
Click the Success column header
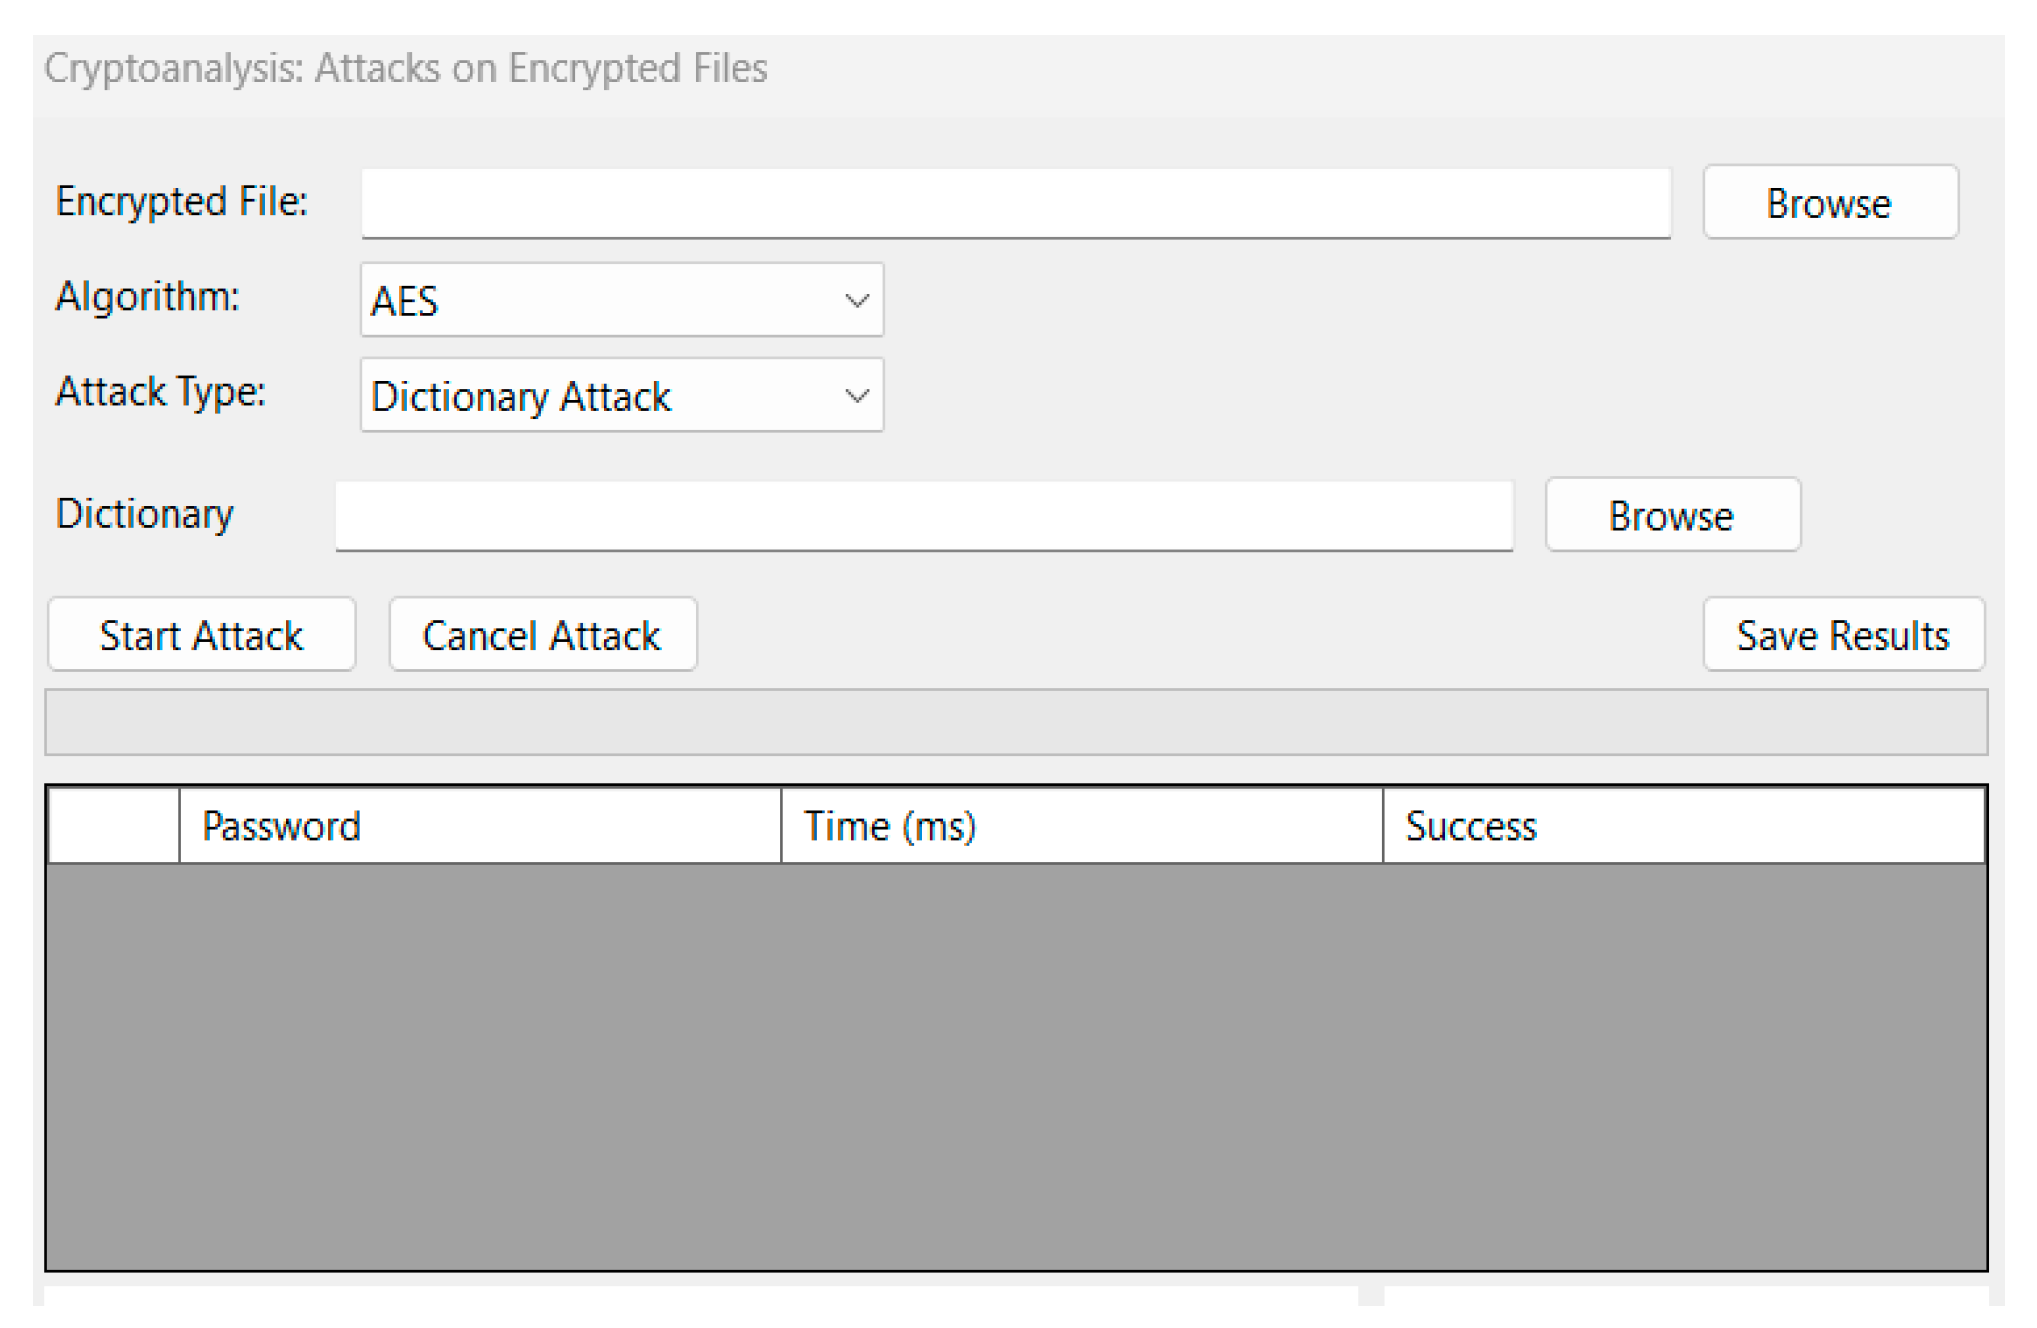tap(1682, 826)
